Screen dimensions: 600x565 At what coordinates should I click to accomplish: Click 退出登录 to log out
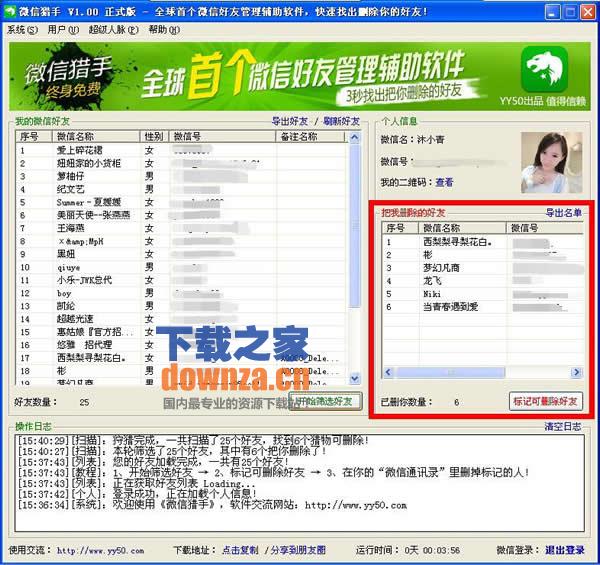(565, 550)
